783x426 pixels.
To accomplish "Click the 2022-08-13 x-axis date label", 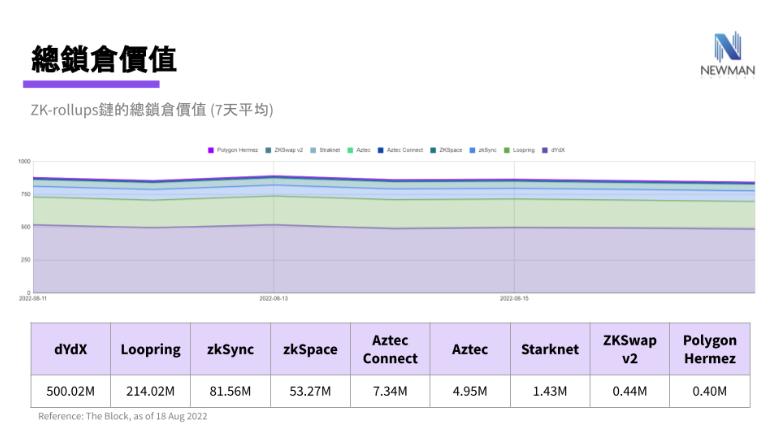I will pos(274,298).
